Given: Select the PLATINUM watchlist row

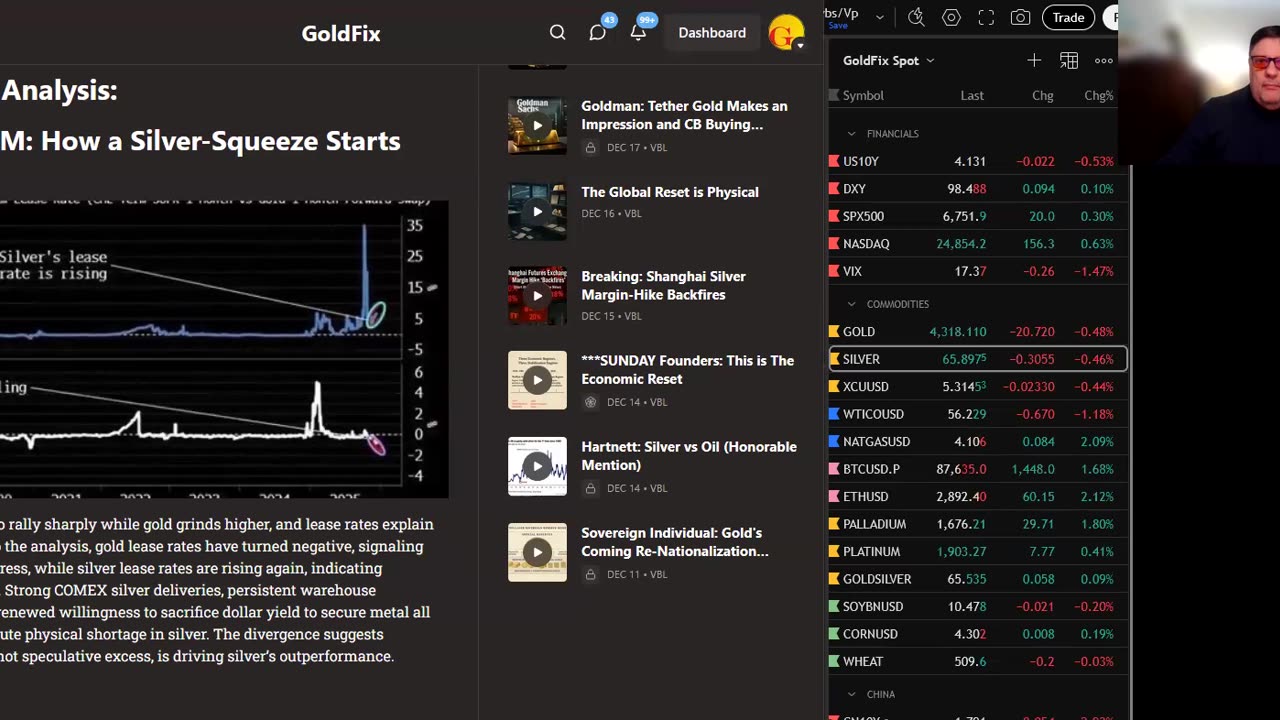Looking at the screenshot, I should coord(978,552).
